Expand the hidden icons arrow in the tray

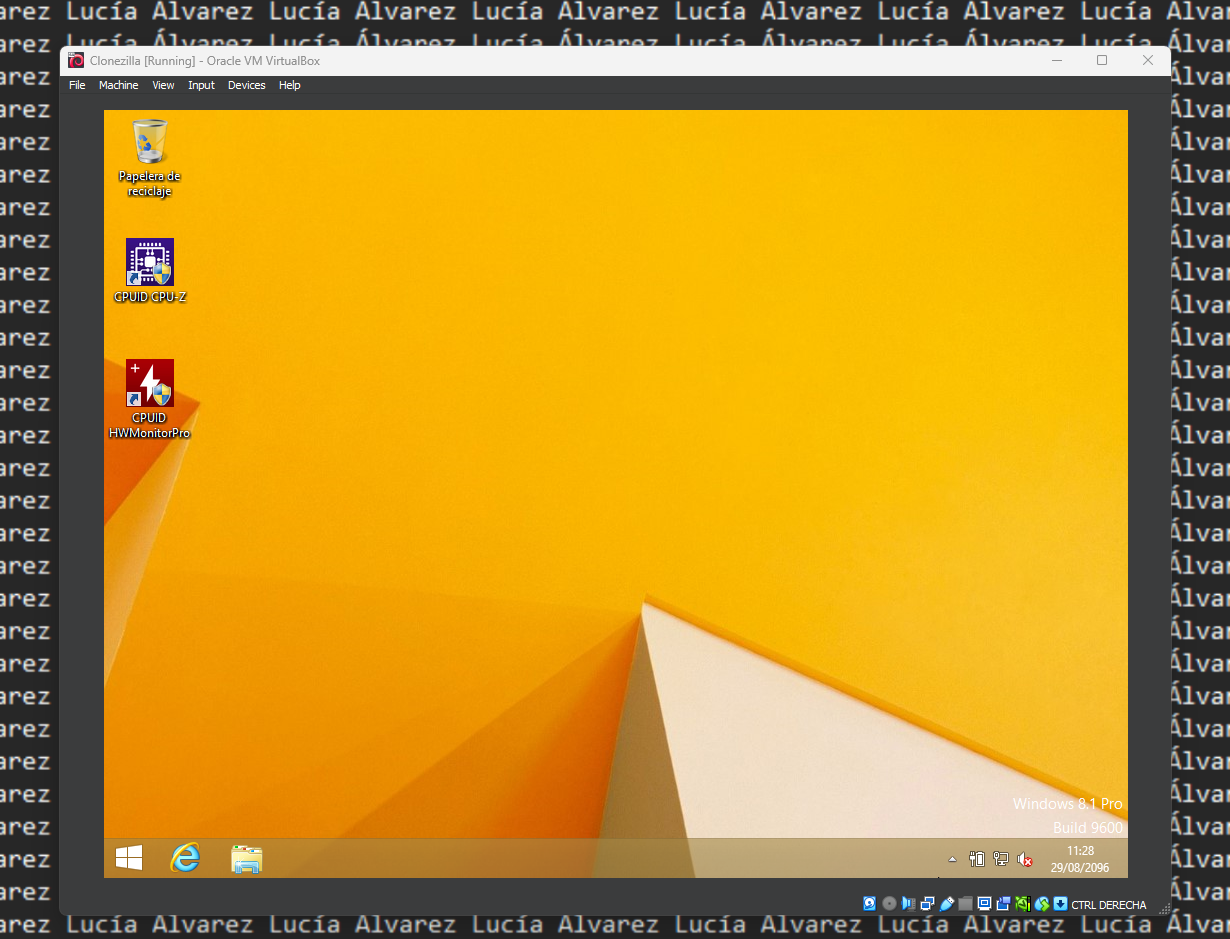tap(952, 859)
